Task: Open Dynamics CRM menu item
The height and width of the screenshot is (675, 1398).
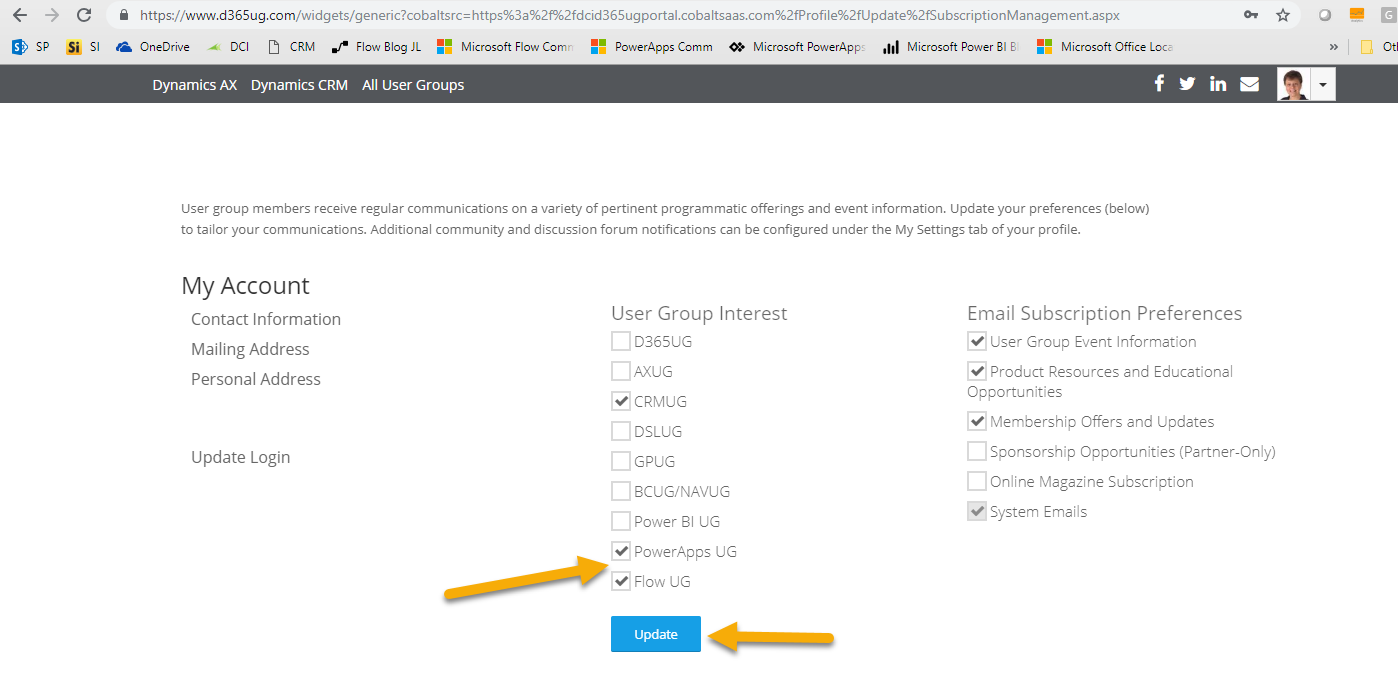Action: point(299,85)
